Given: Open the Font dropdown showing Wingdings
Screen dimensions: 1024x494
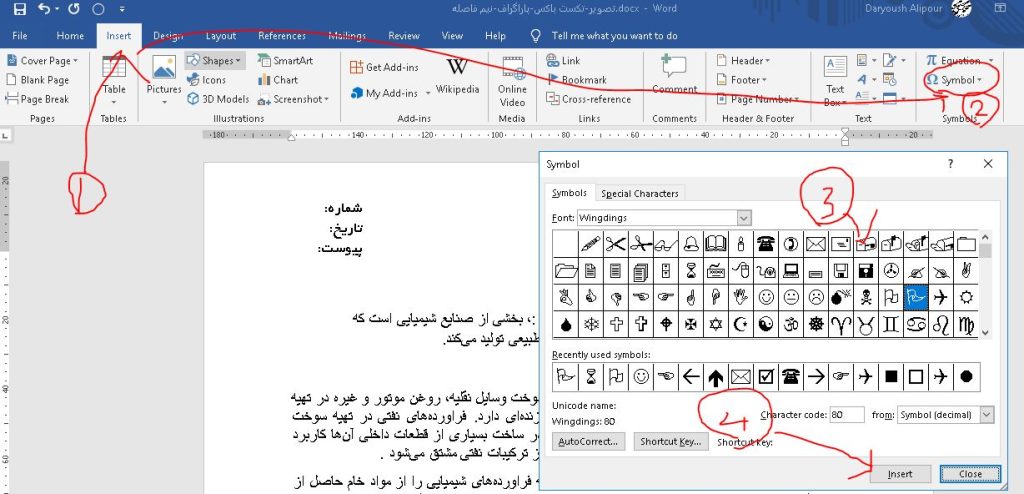Looking at the screenshot, I should [742, 217].
